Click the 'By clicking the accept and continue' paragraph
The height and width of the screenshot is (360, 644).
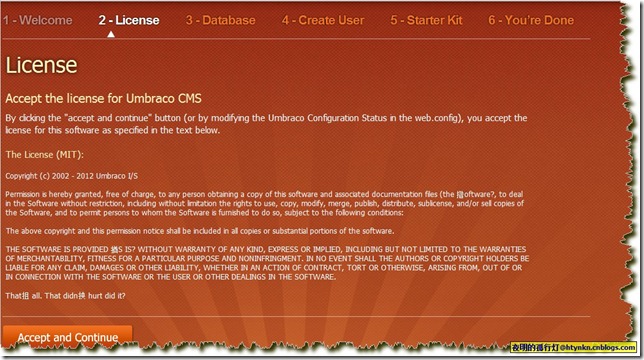click(x=266, y=124)
